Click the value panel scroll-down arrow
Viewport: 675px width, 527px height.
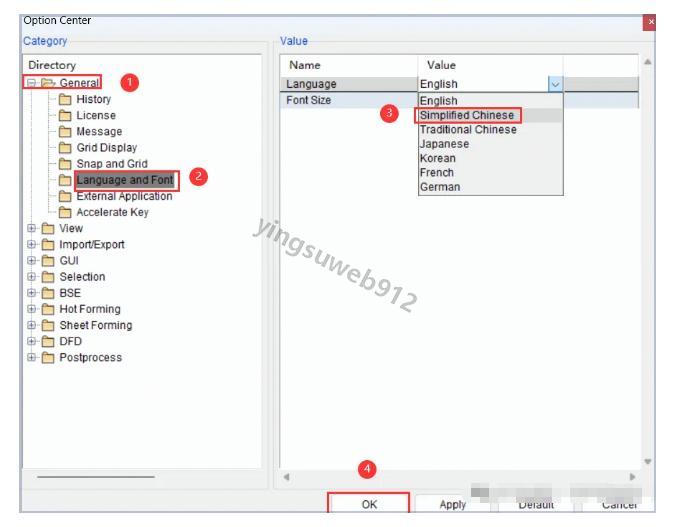click(x=647, y=462)
